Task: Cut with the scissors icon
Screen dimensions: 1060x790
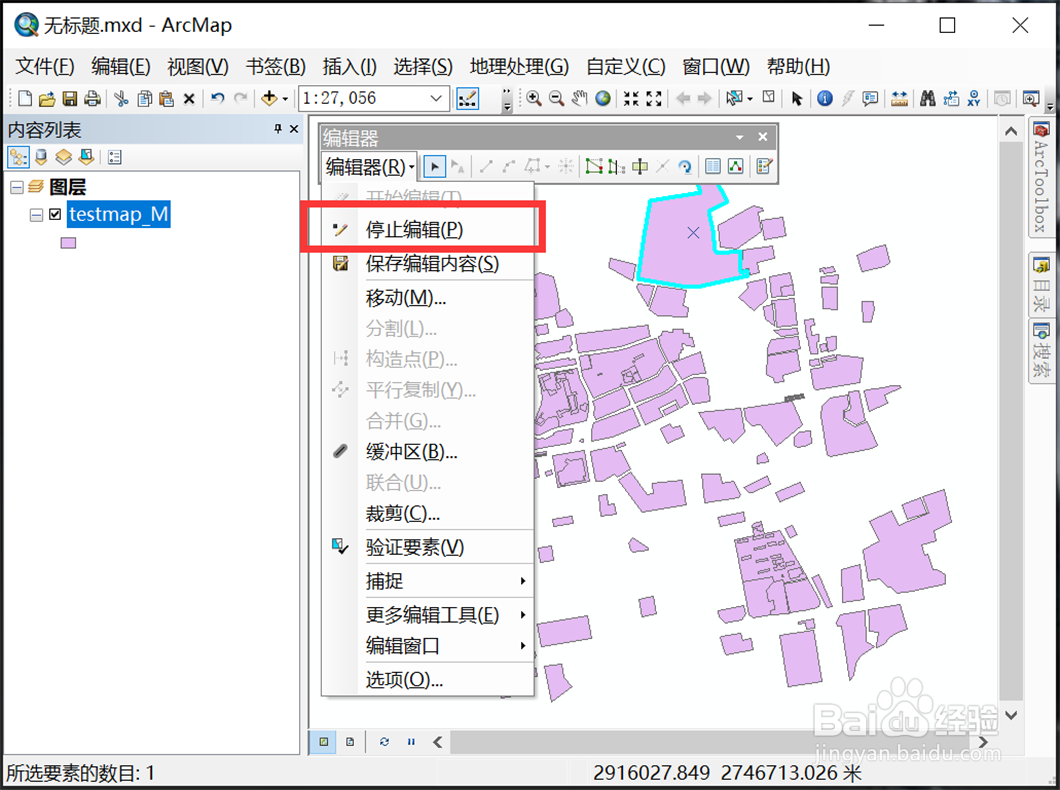Action: pyautogui.click(x=121, y=99)
